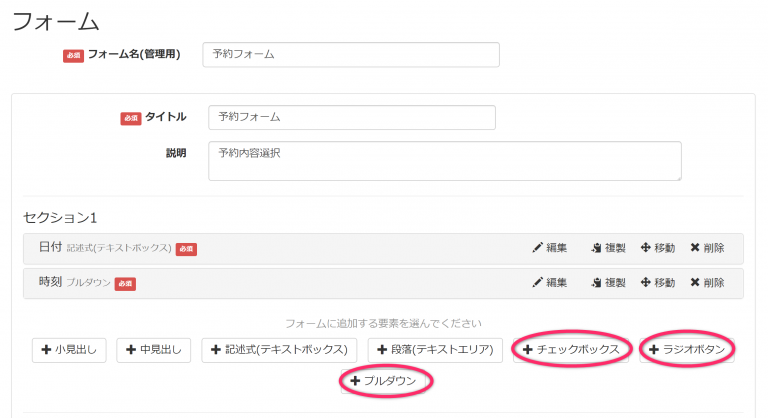
Task: Click the 必須 badge in the 時刻 row
Action: (x=125, y=284)
